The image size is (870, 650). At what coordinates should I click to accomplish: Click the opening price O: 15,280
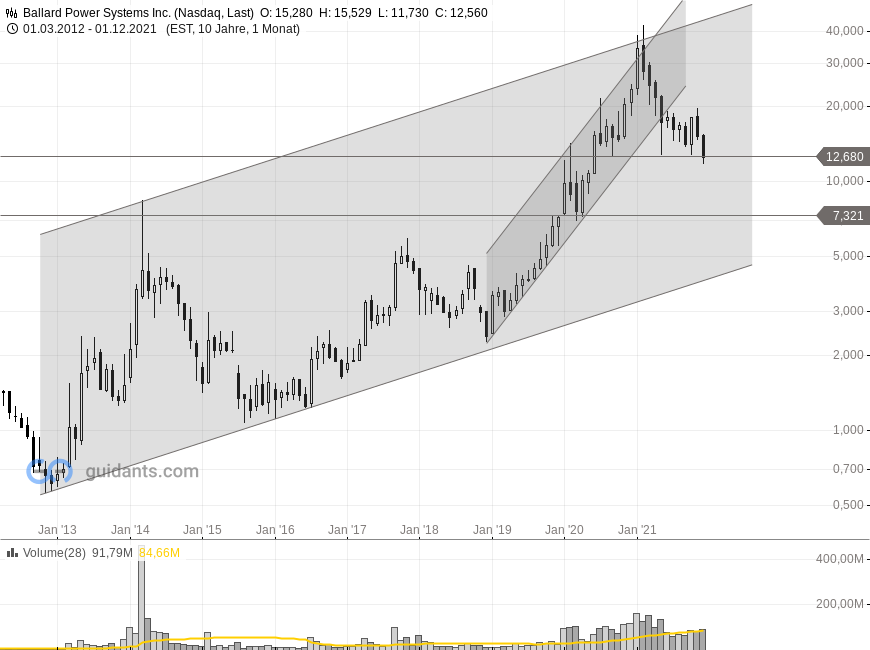(x=286, y=13)
